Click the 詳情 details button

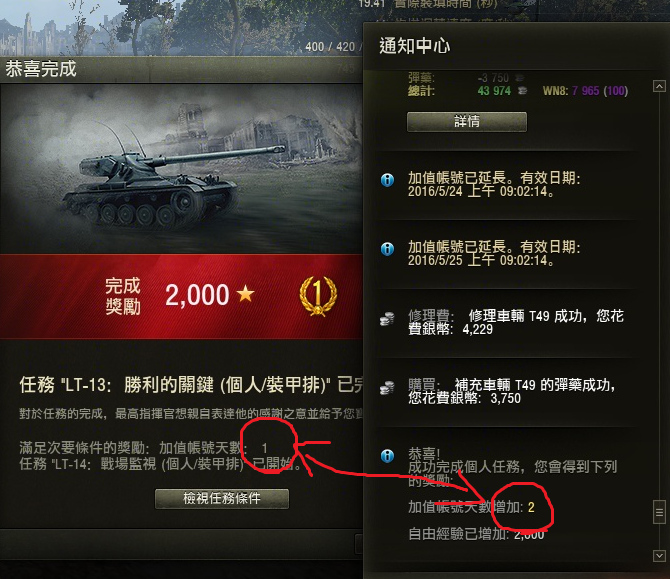click(x=467, y=122)
